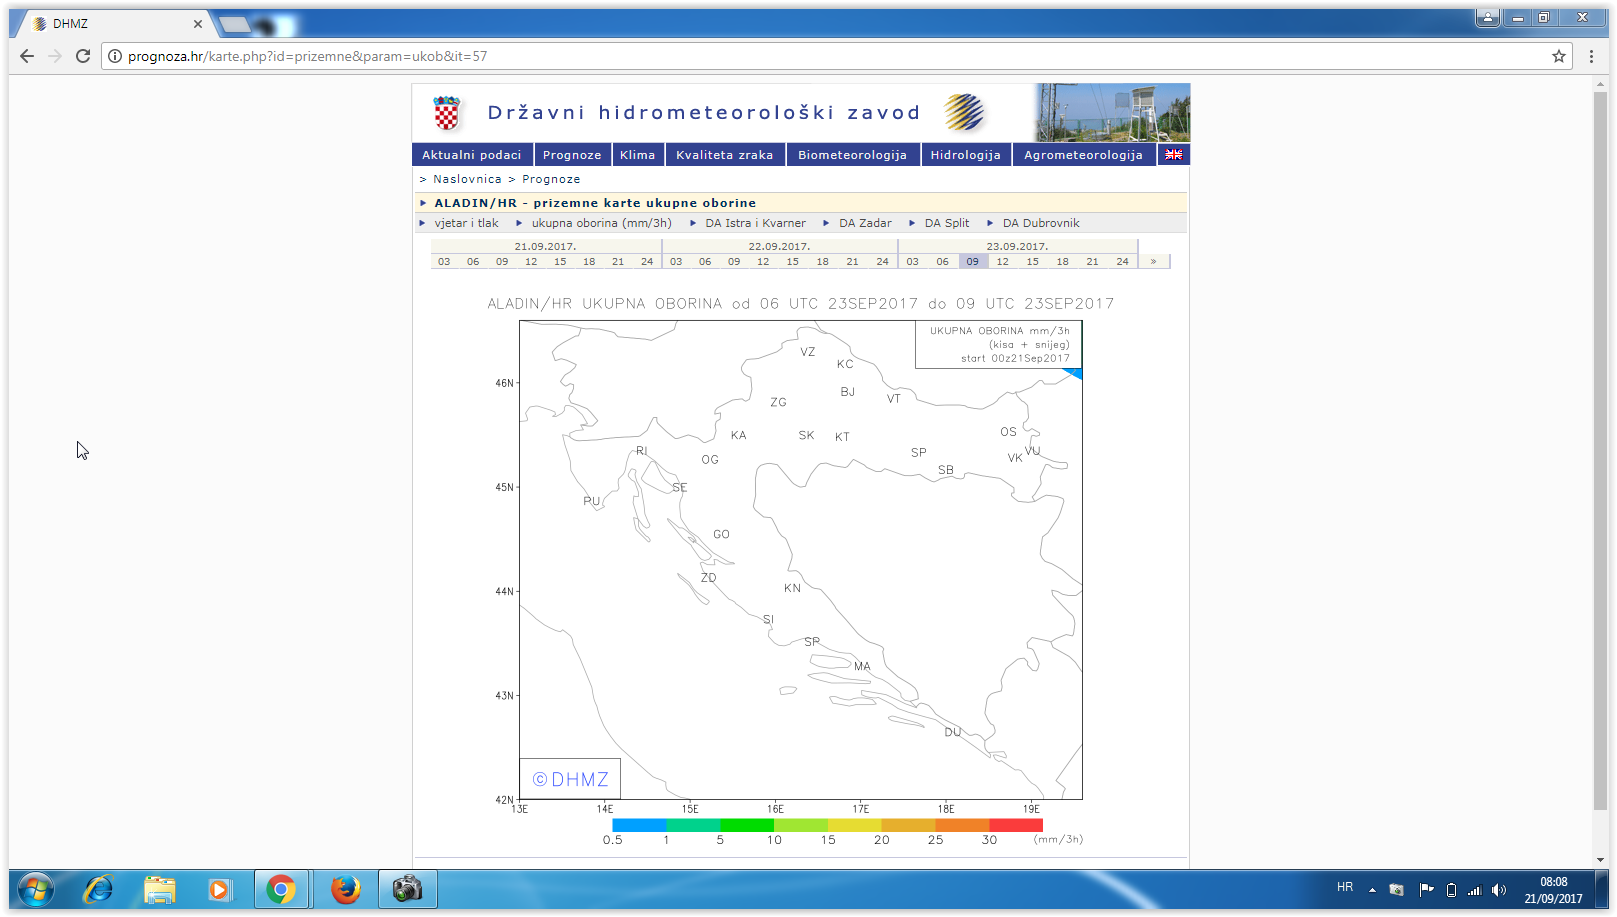Image resolution: width=1617 pixels, height=917 pixels.
Task: Bookmark this page with star icon
Action: pos(1558,56)
